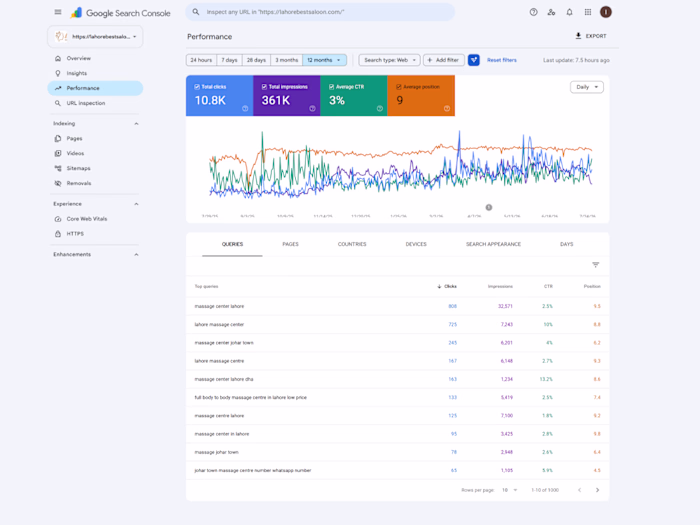The image size is (700, 525).
Task: Collapse the Enhancements section
Action: (136, 254)
